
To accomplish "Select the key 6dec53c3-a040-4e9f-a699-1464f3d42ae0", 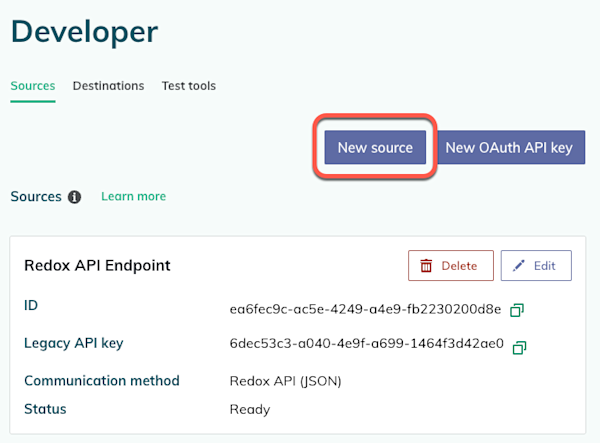I will coord(367,344).
